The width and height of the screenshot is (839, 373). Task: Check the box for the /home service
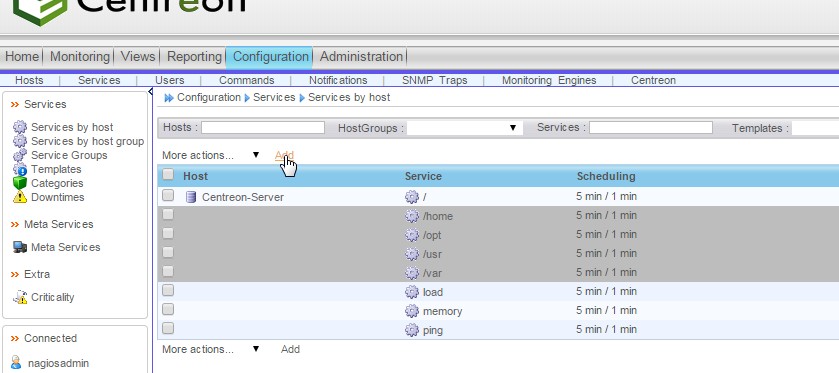pos(168,215)
